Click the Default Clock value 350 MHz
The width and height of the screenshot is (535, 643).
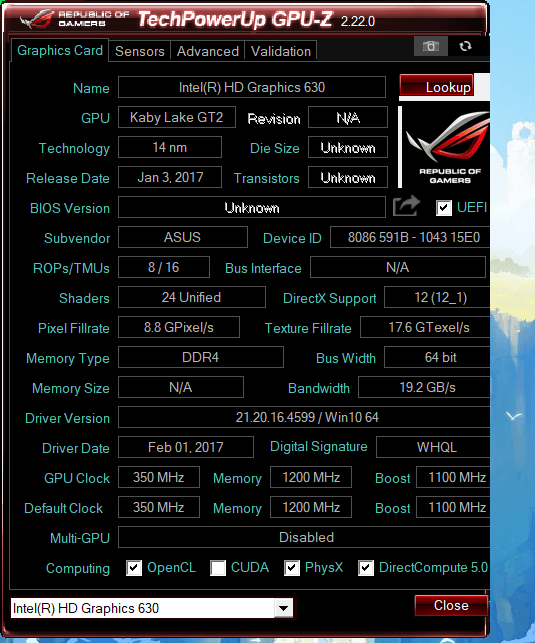[x=159, y=507]
